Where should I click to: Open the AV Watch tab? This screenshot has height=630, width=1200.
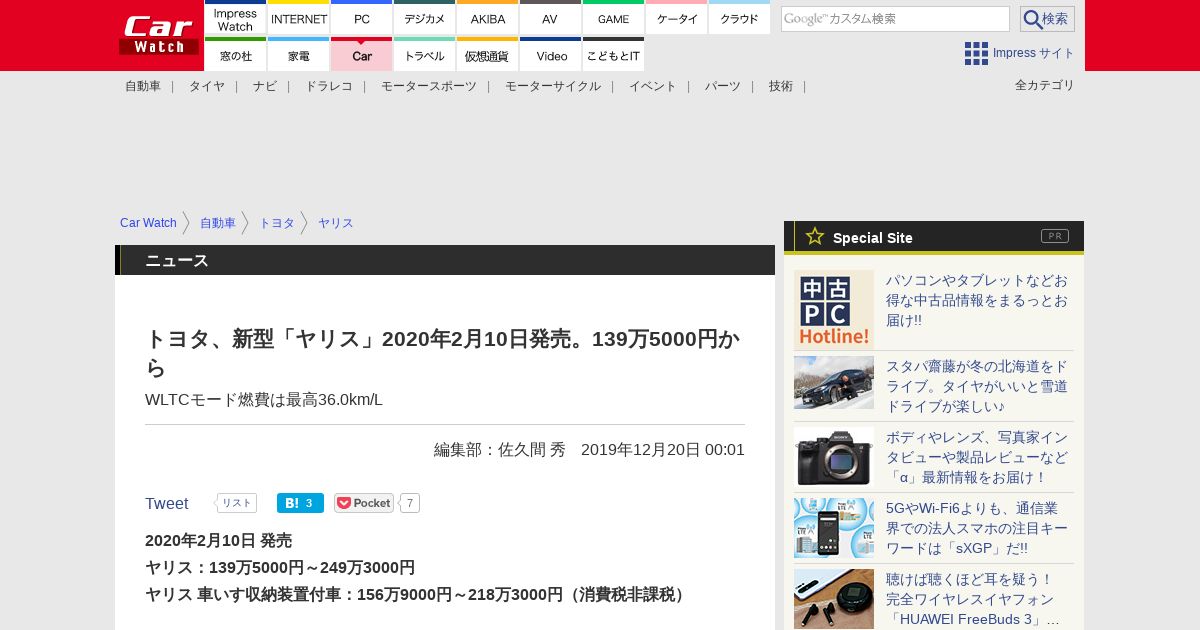tap(550, 18)
